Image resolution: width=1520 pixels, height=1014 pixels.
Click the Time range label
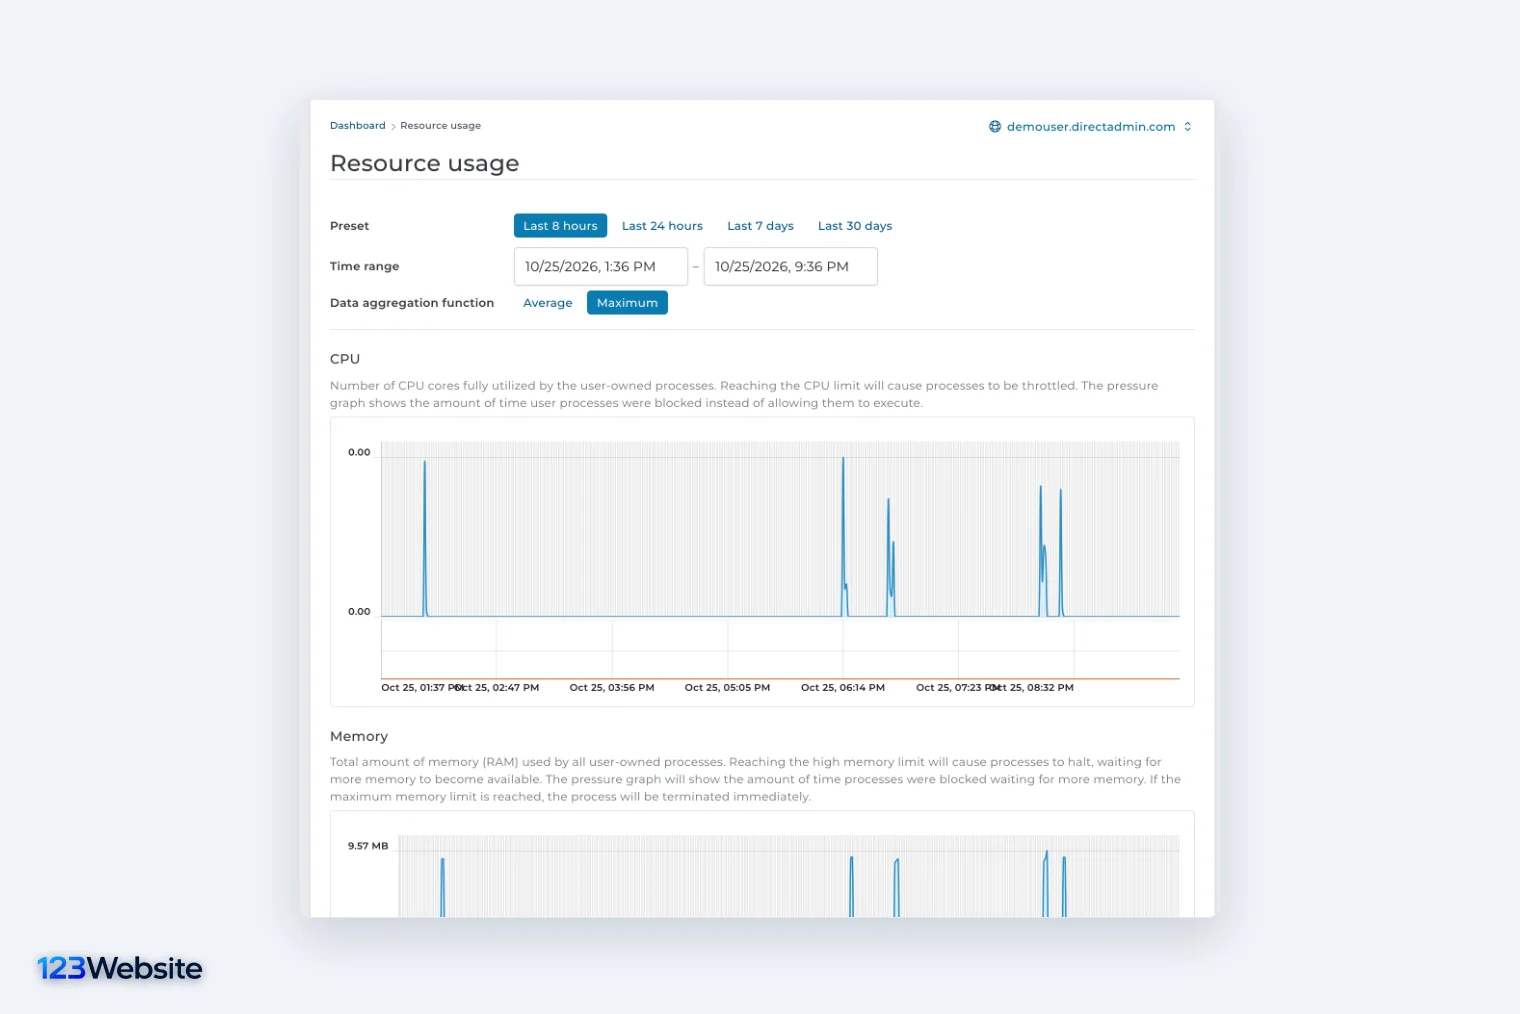point(364,266)
